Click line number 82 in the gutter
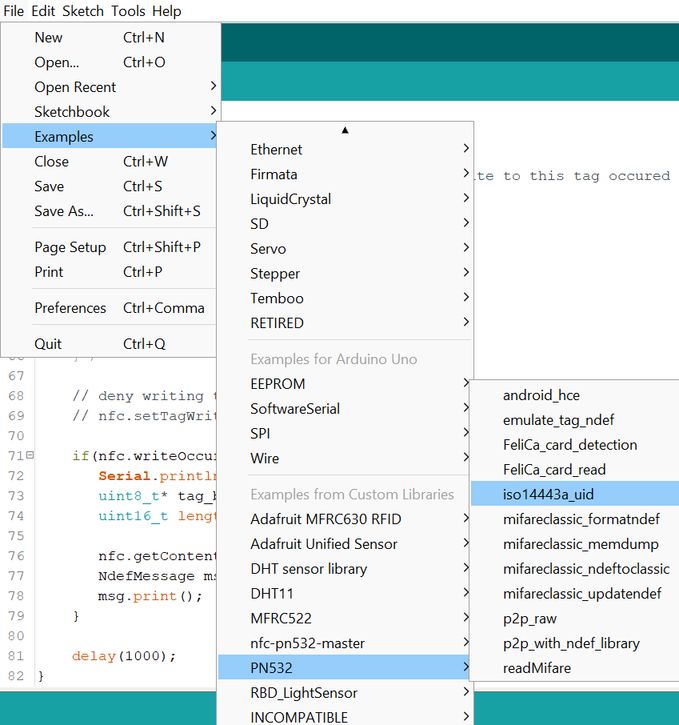This screenshot has width=679, height=725. (x=16, y=676)
